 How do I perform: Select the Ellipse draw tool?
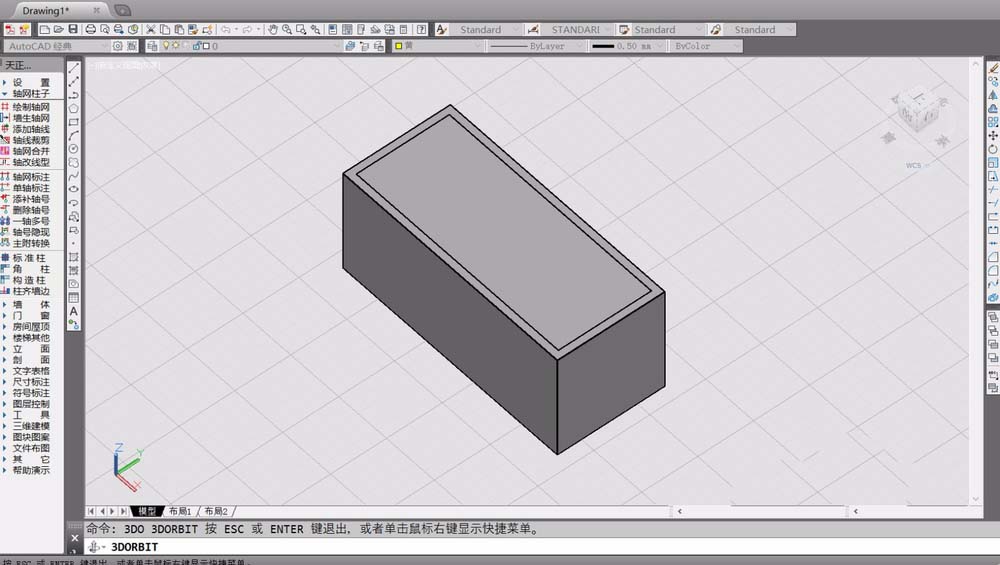coord(74,189)
